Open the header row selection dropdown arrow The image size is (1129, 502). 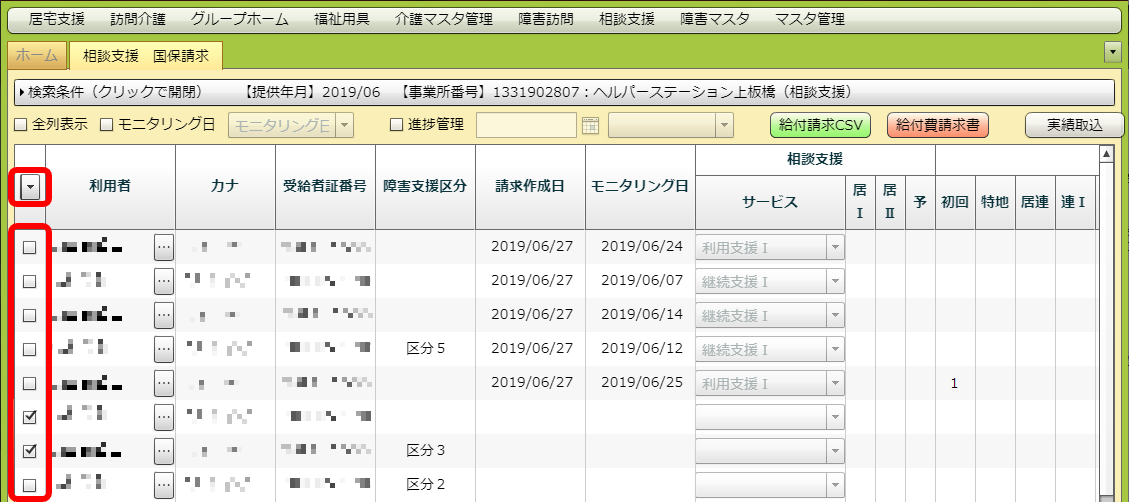[x=30, y=187]
